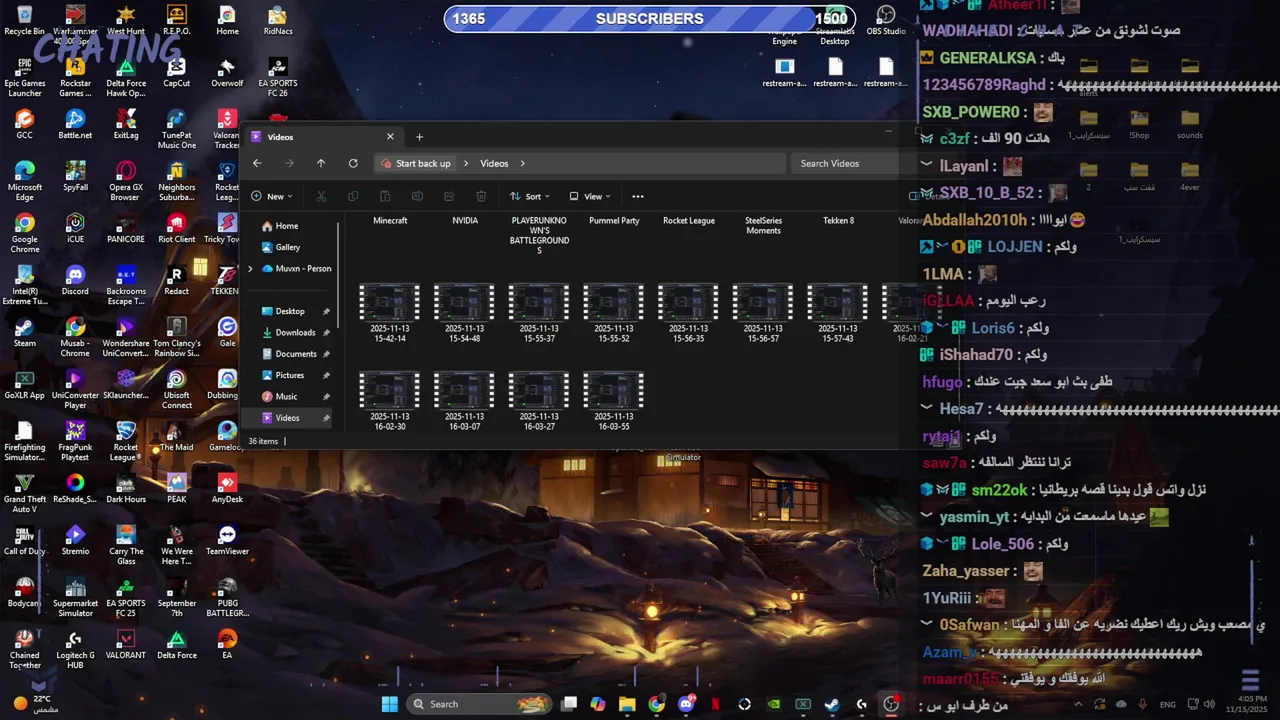Open PEAK game desktop shortcut

coord(177,488)
